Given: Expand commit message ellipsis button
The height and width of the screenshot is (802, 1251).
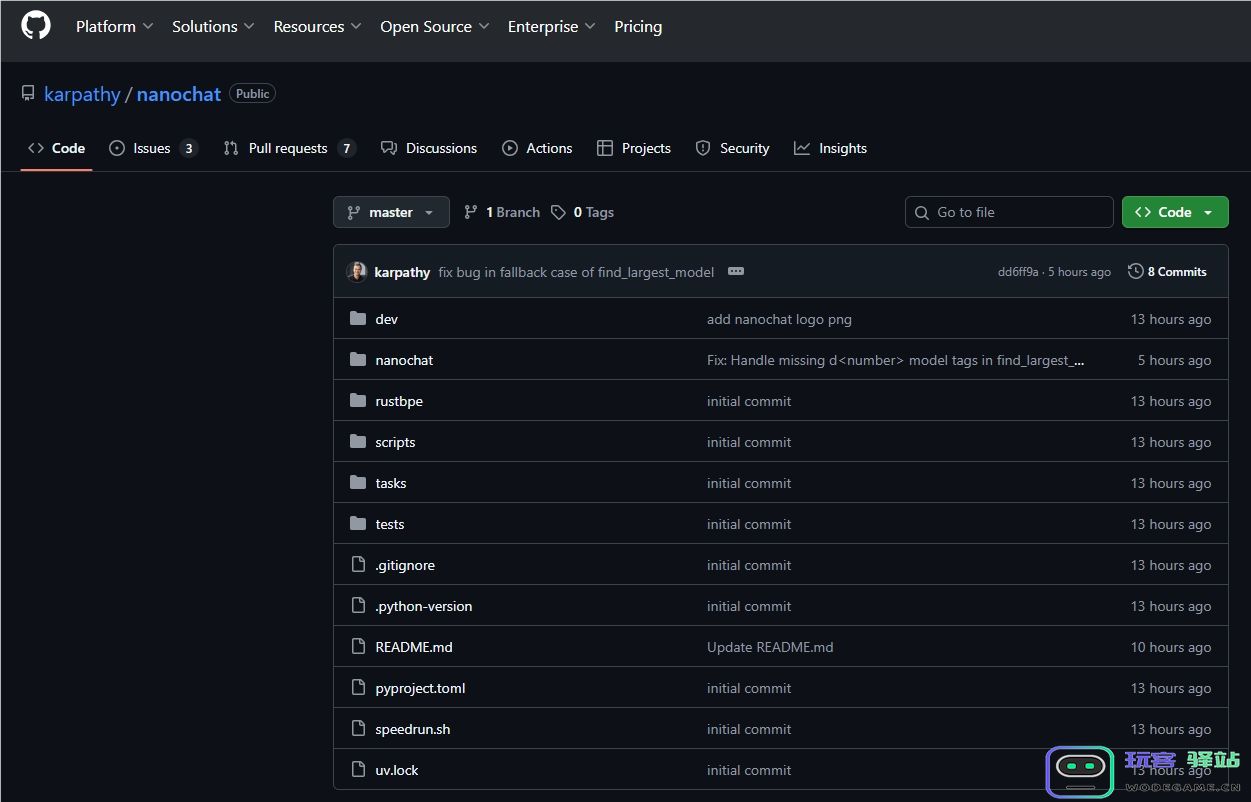Looking at the screenshot, I should pos(736,272).
